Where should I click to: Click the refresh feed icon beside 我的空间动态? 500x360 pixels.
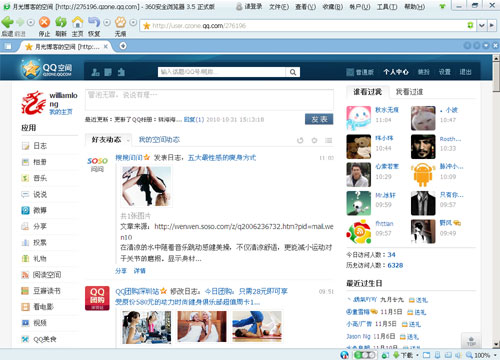pos(300,140)
